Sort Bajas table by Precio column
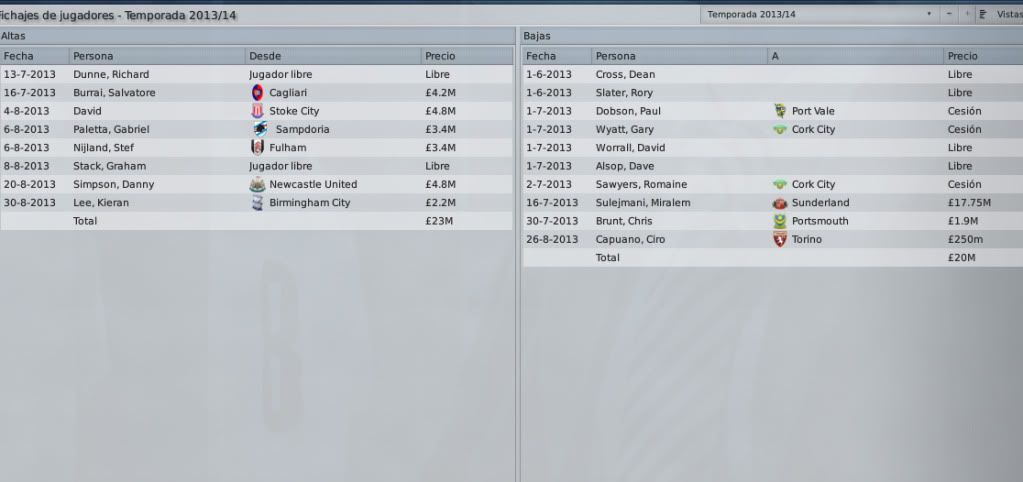1023x482 pixels. pos(983,56)
